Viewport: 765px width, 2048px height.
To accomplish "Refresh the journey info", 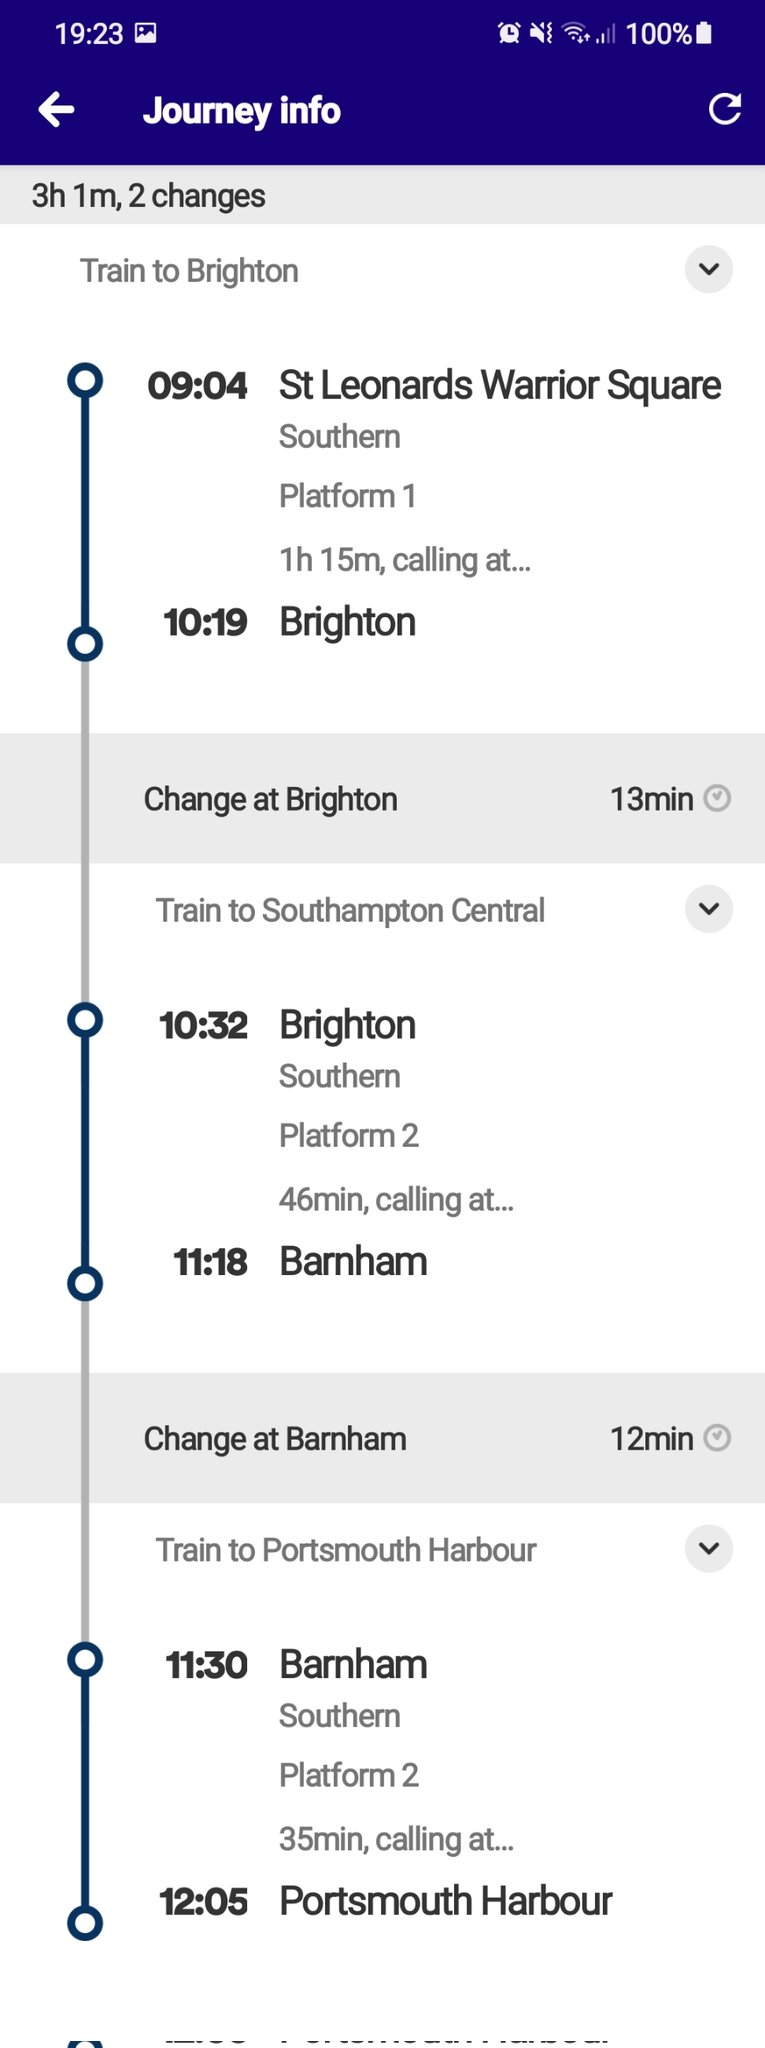I will 724,110.
